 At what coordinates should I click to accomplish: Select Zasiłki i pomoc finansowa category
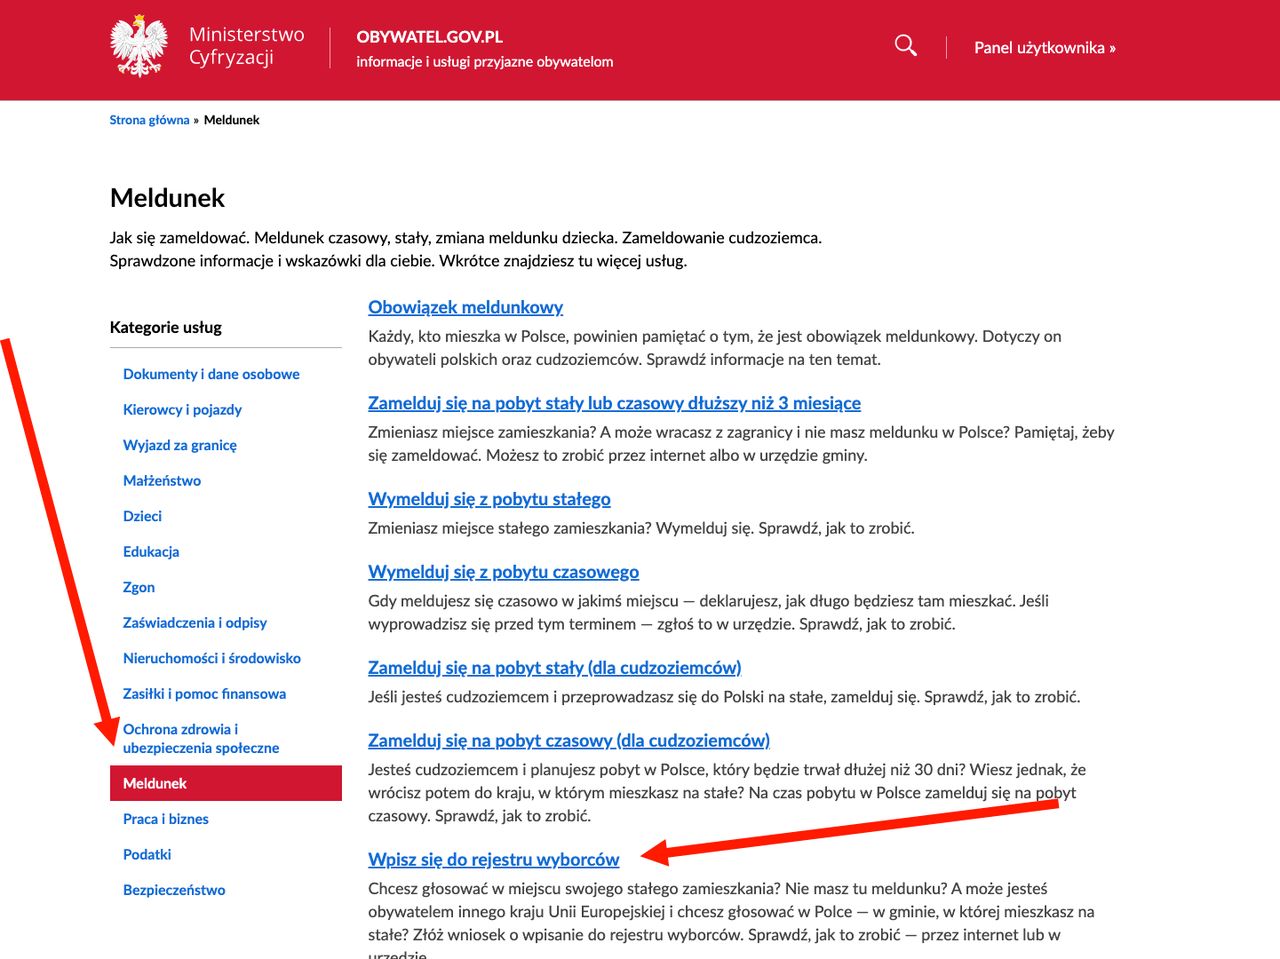click(x=204, y=694)
